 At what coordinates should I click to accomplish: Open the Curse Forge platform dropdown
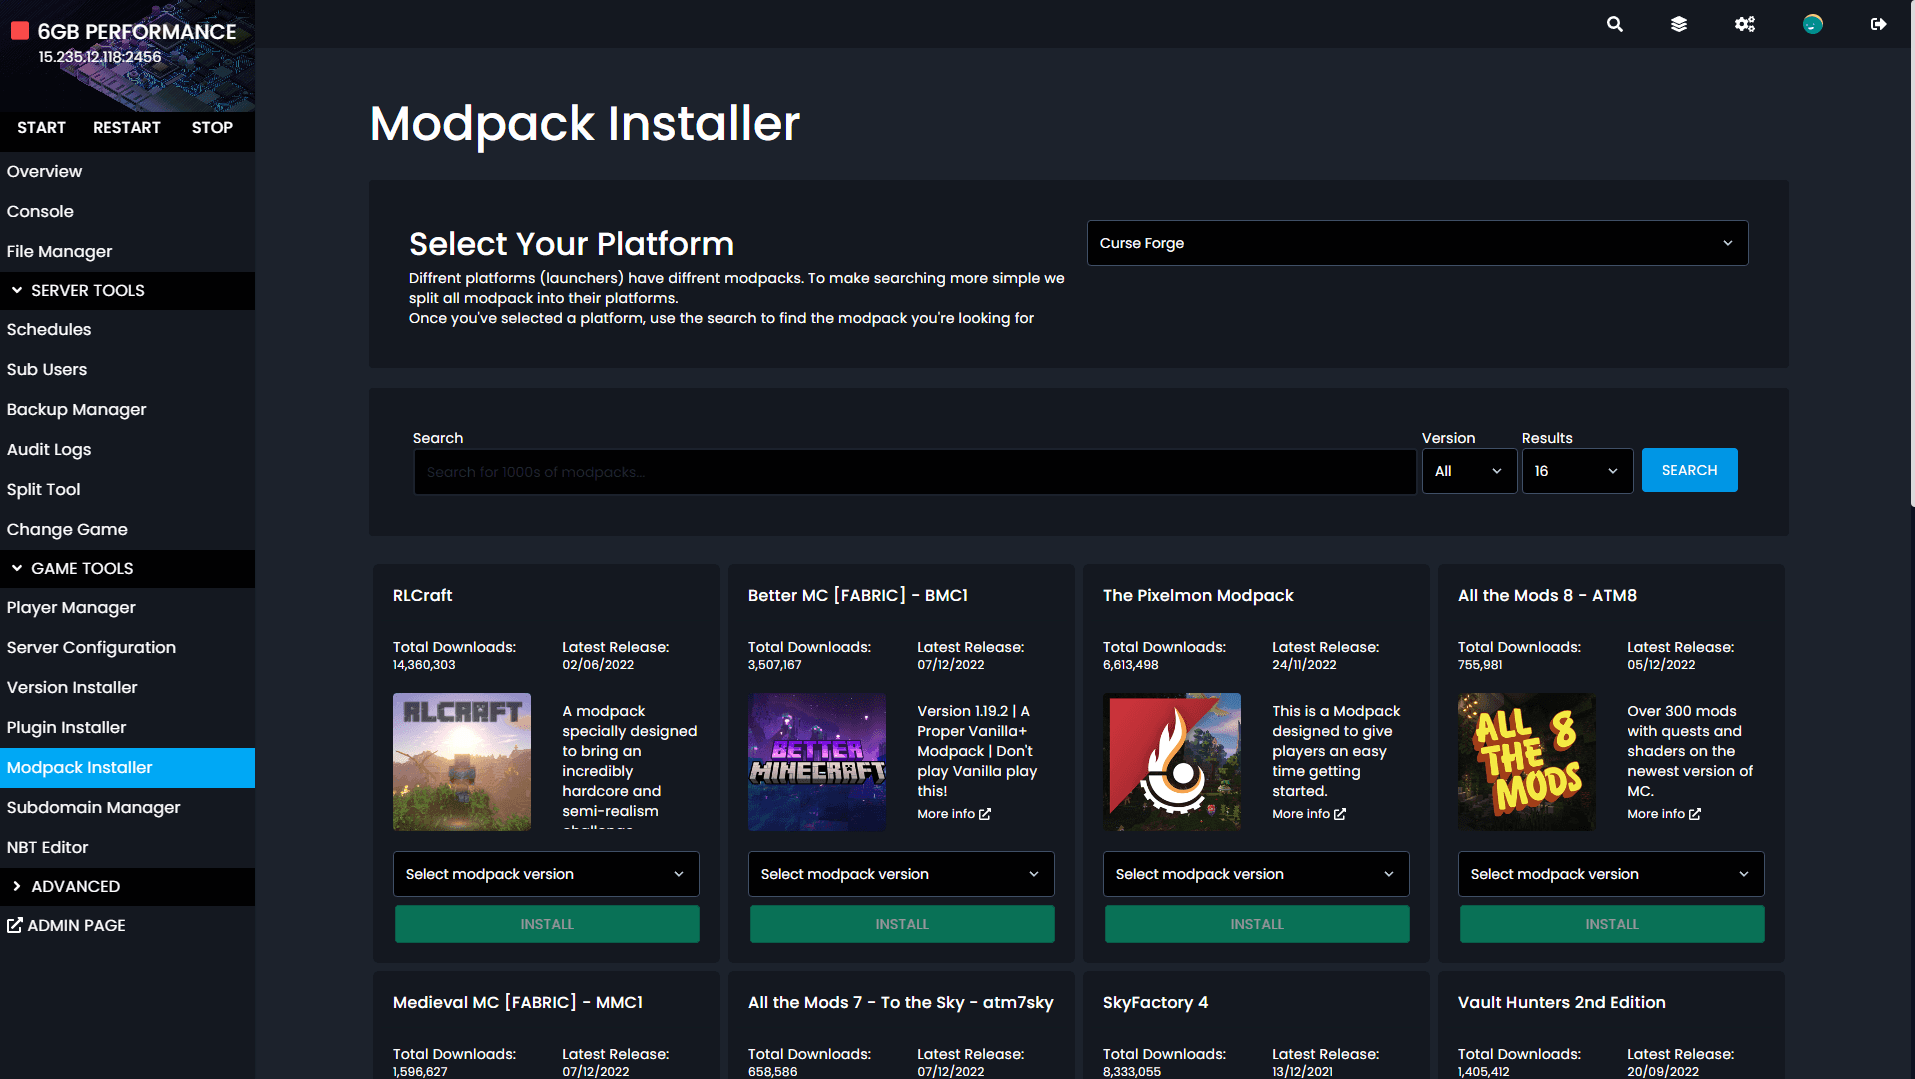pos(1417,243)
